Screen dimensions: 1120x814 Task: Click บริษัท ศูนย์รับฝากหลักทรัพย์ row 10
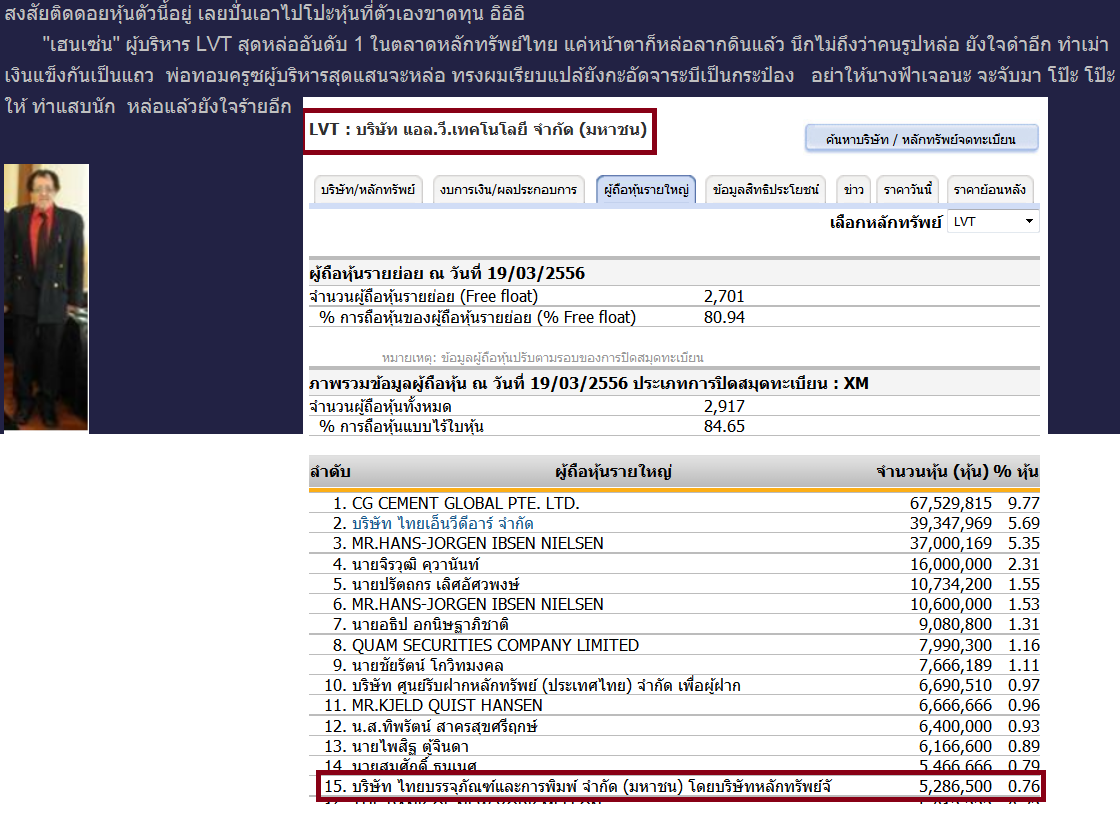click(674, 685)
